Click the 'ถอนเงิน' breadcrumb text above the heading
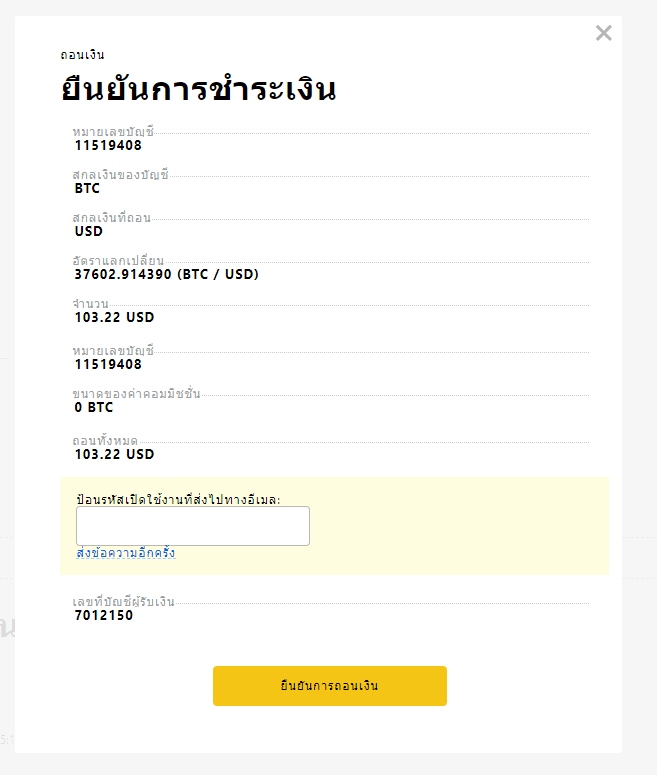 (83, 55)
